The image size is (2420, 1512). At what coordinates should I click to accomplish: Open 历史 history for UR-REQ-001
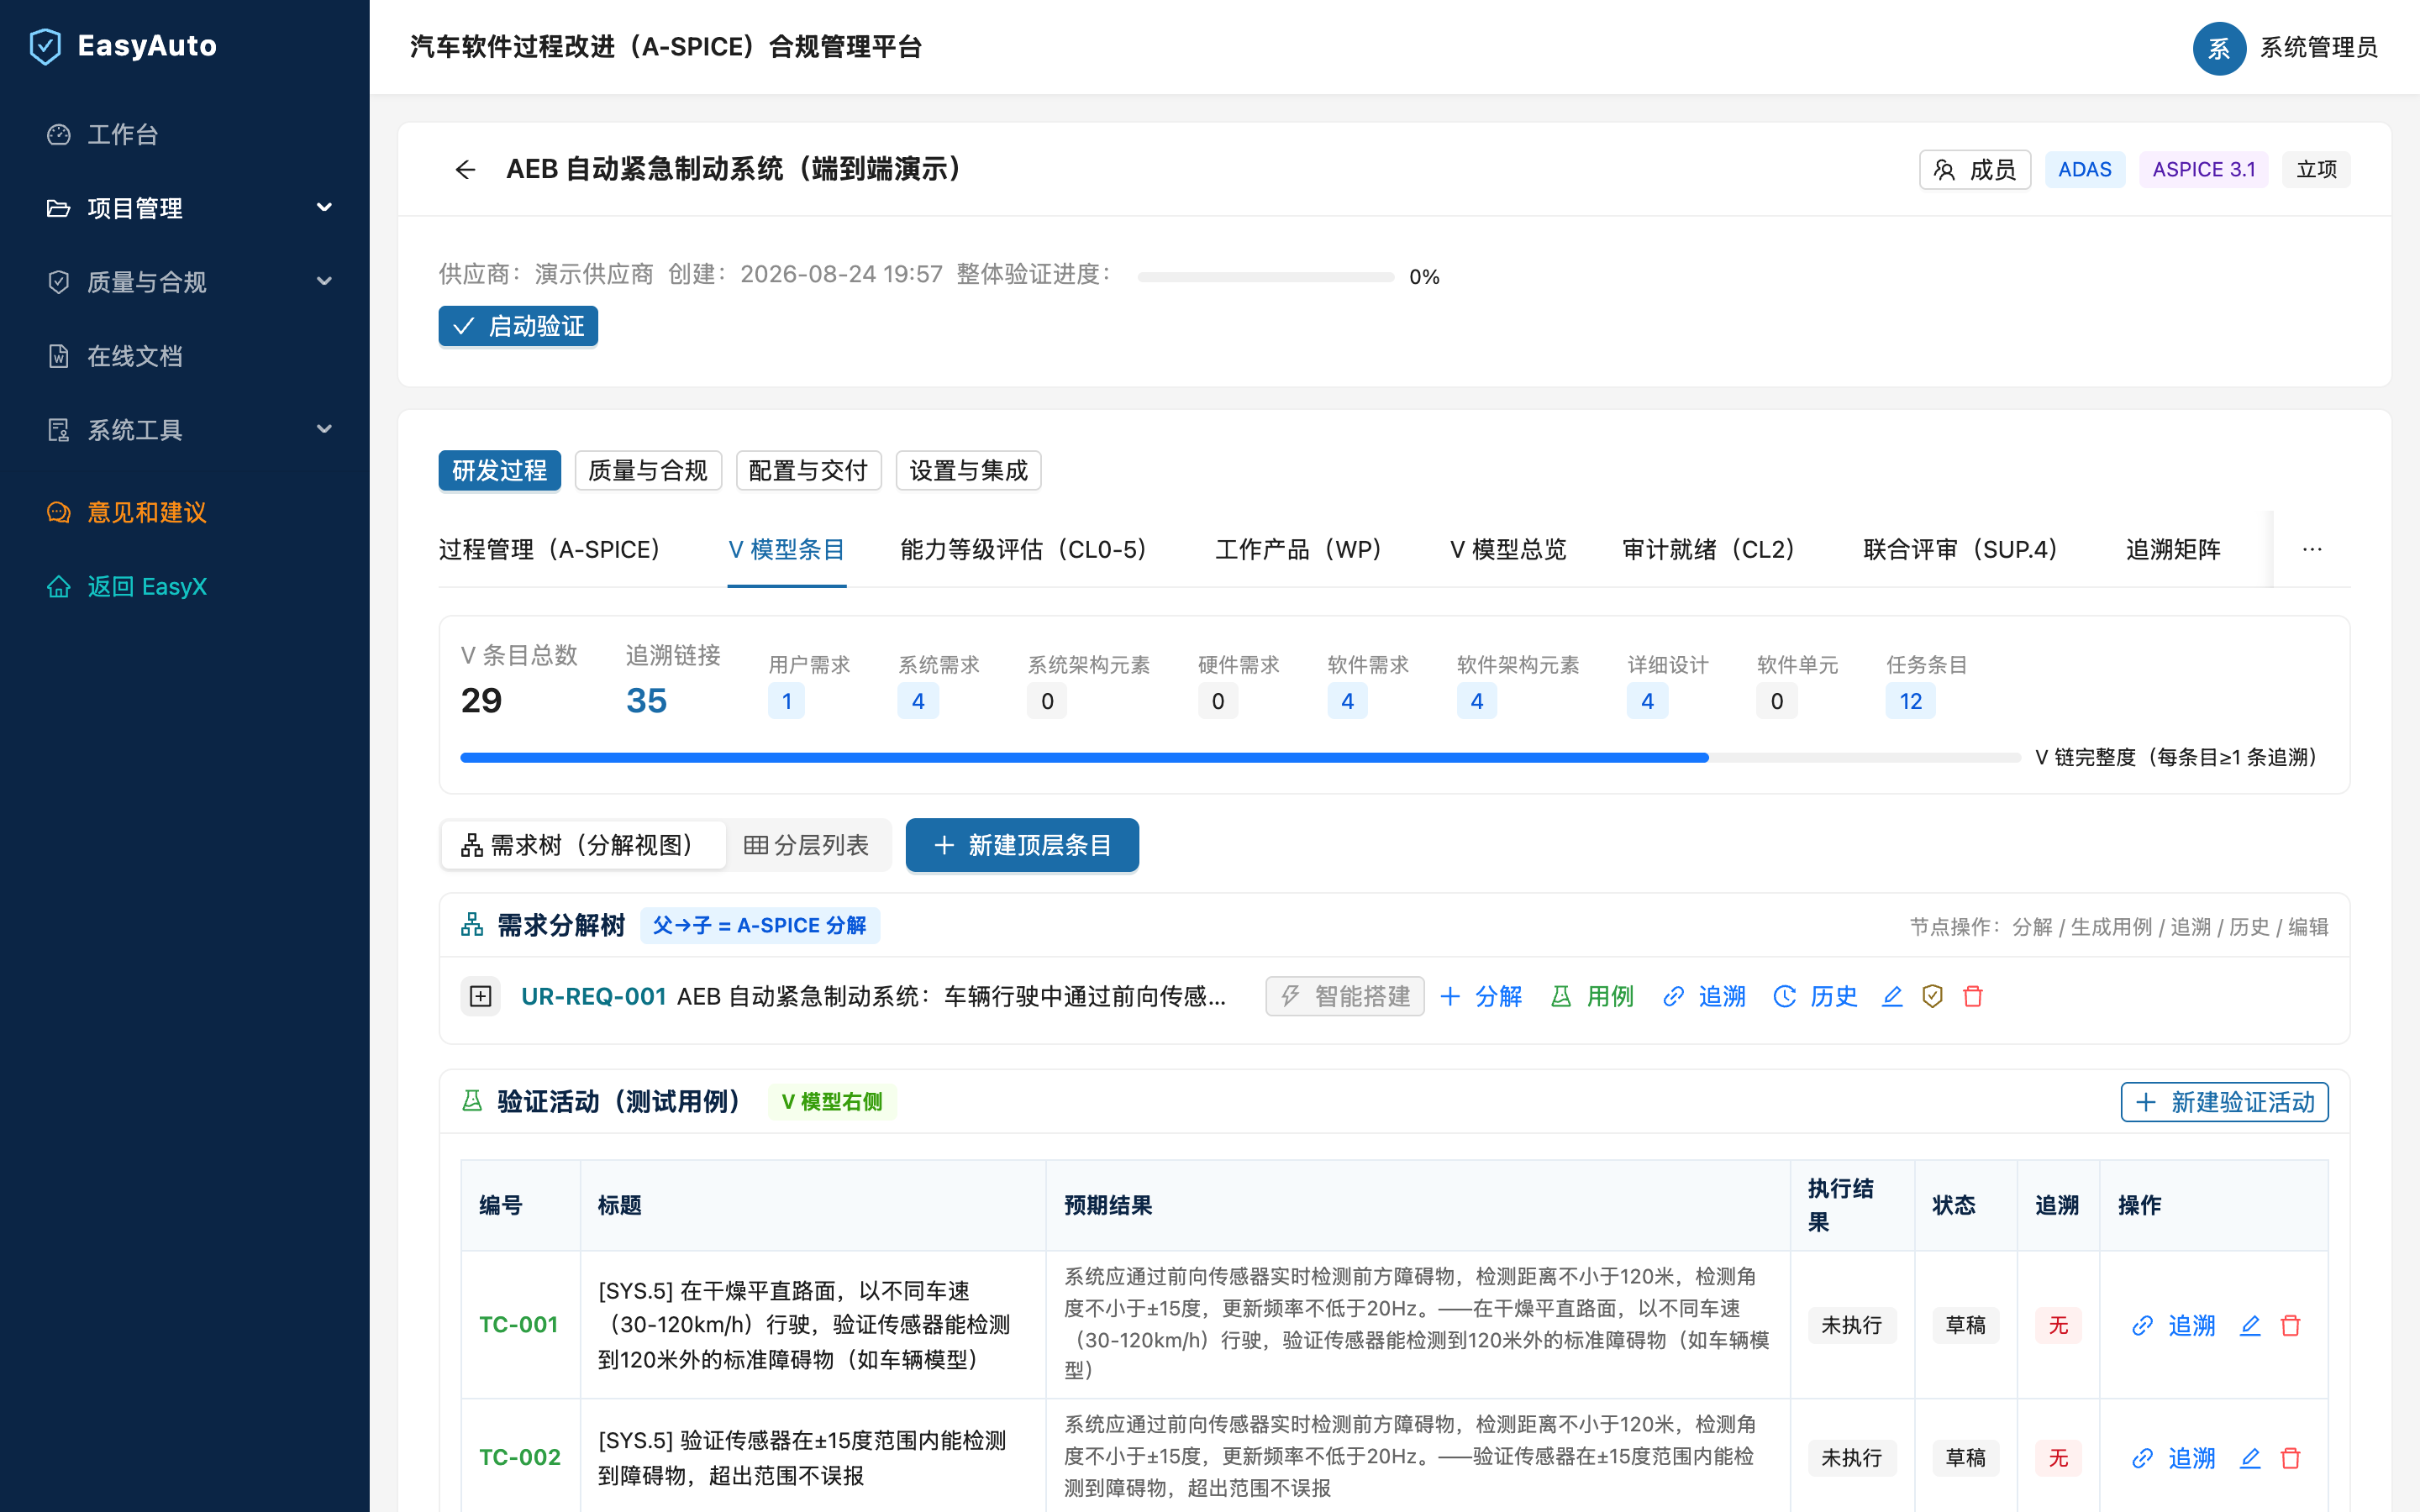(x=1816, y=997)
